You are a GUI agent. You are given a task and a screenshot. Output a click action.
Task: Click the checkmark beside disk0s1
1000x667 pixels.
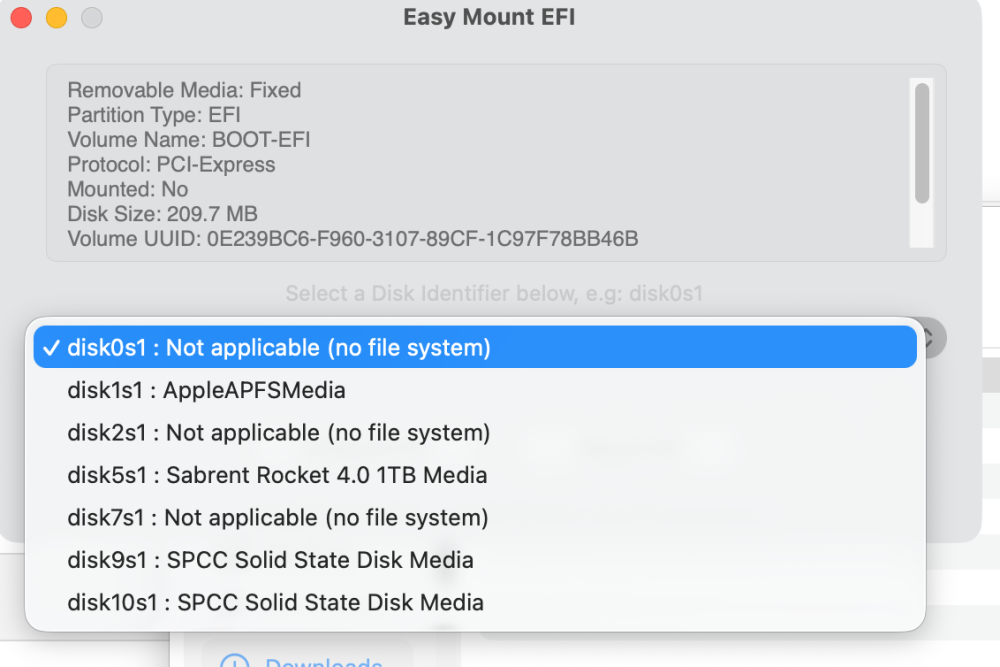50,348
